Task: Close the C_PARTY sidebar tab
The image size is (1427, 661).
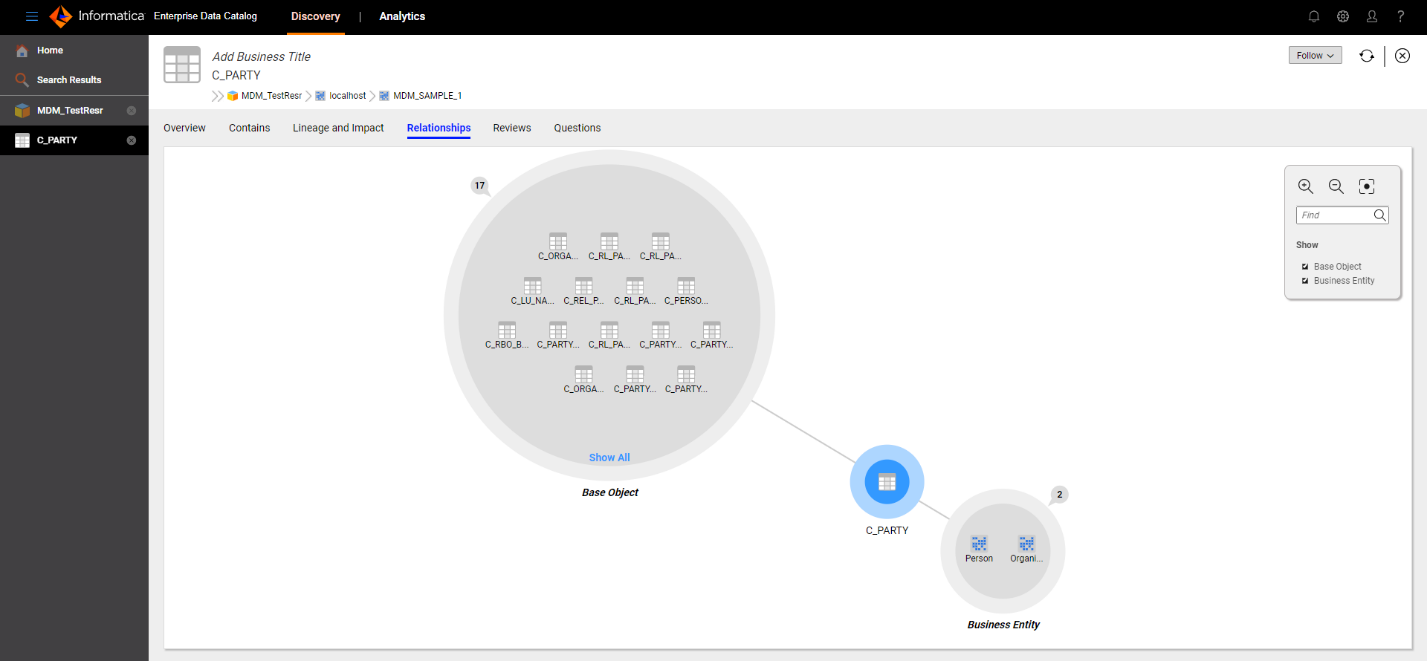Action: (x=131, y=140)
